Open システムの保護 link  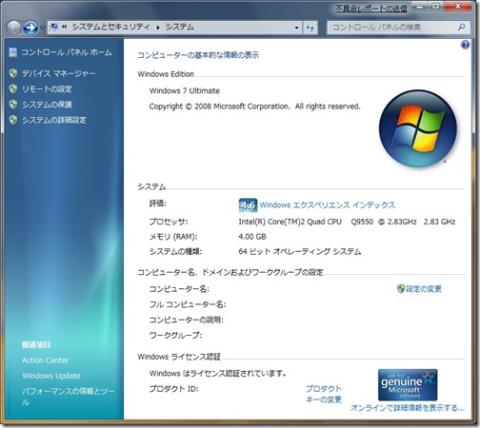pos(47,105)
